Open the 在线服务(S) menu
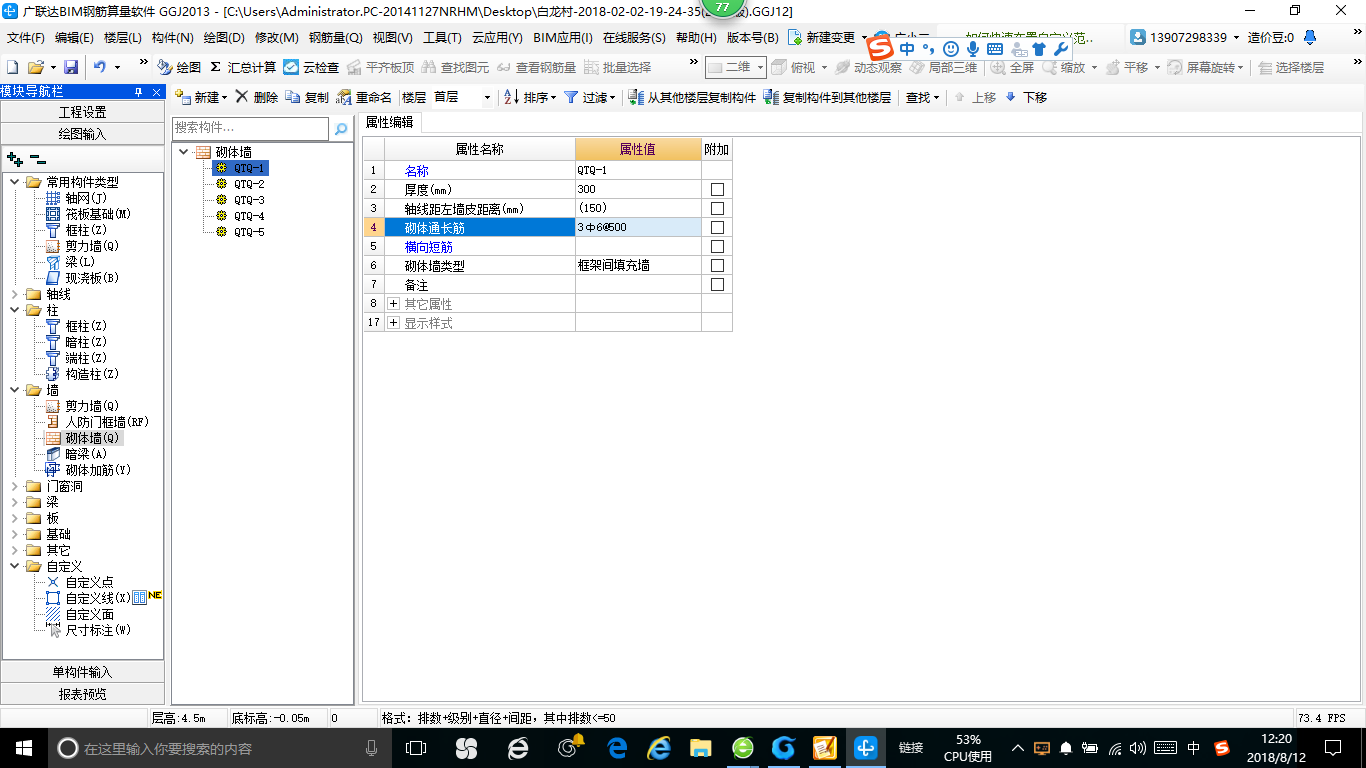The image size is (1366, 768). click(634, 38)
